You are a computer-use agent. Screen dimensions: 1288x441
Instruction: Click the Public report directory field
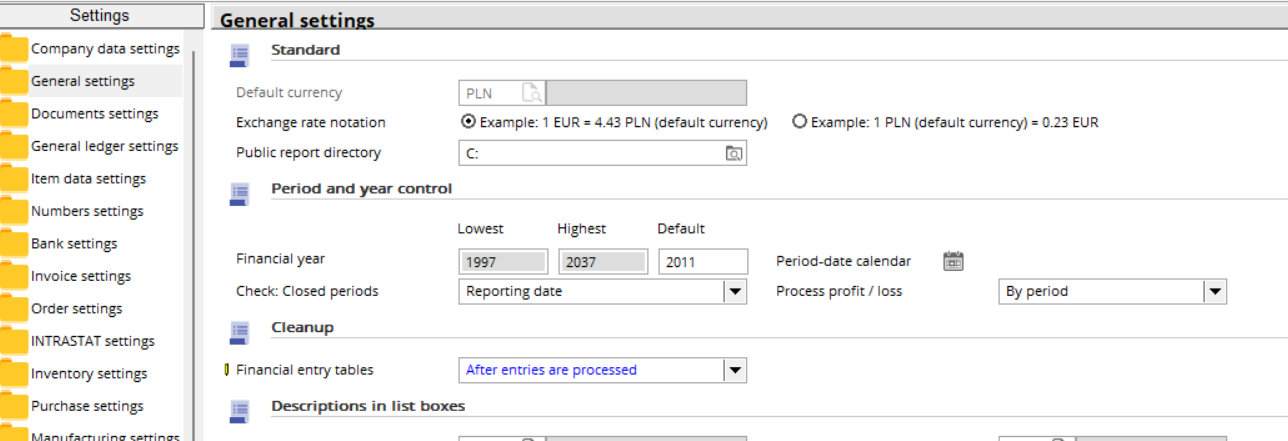590,153
